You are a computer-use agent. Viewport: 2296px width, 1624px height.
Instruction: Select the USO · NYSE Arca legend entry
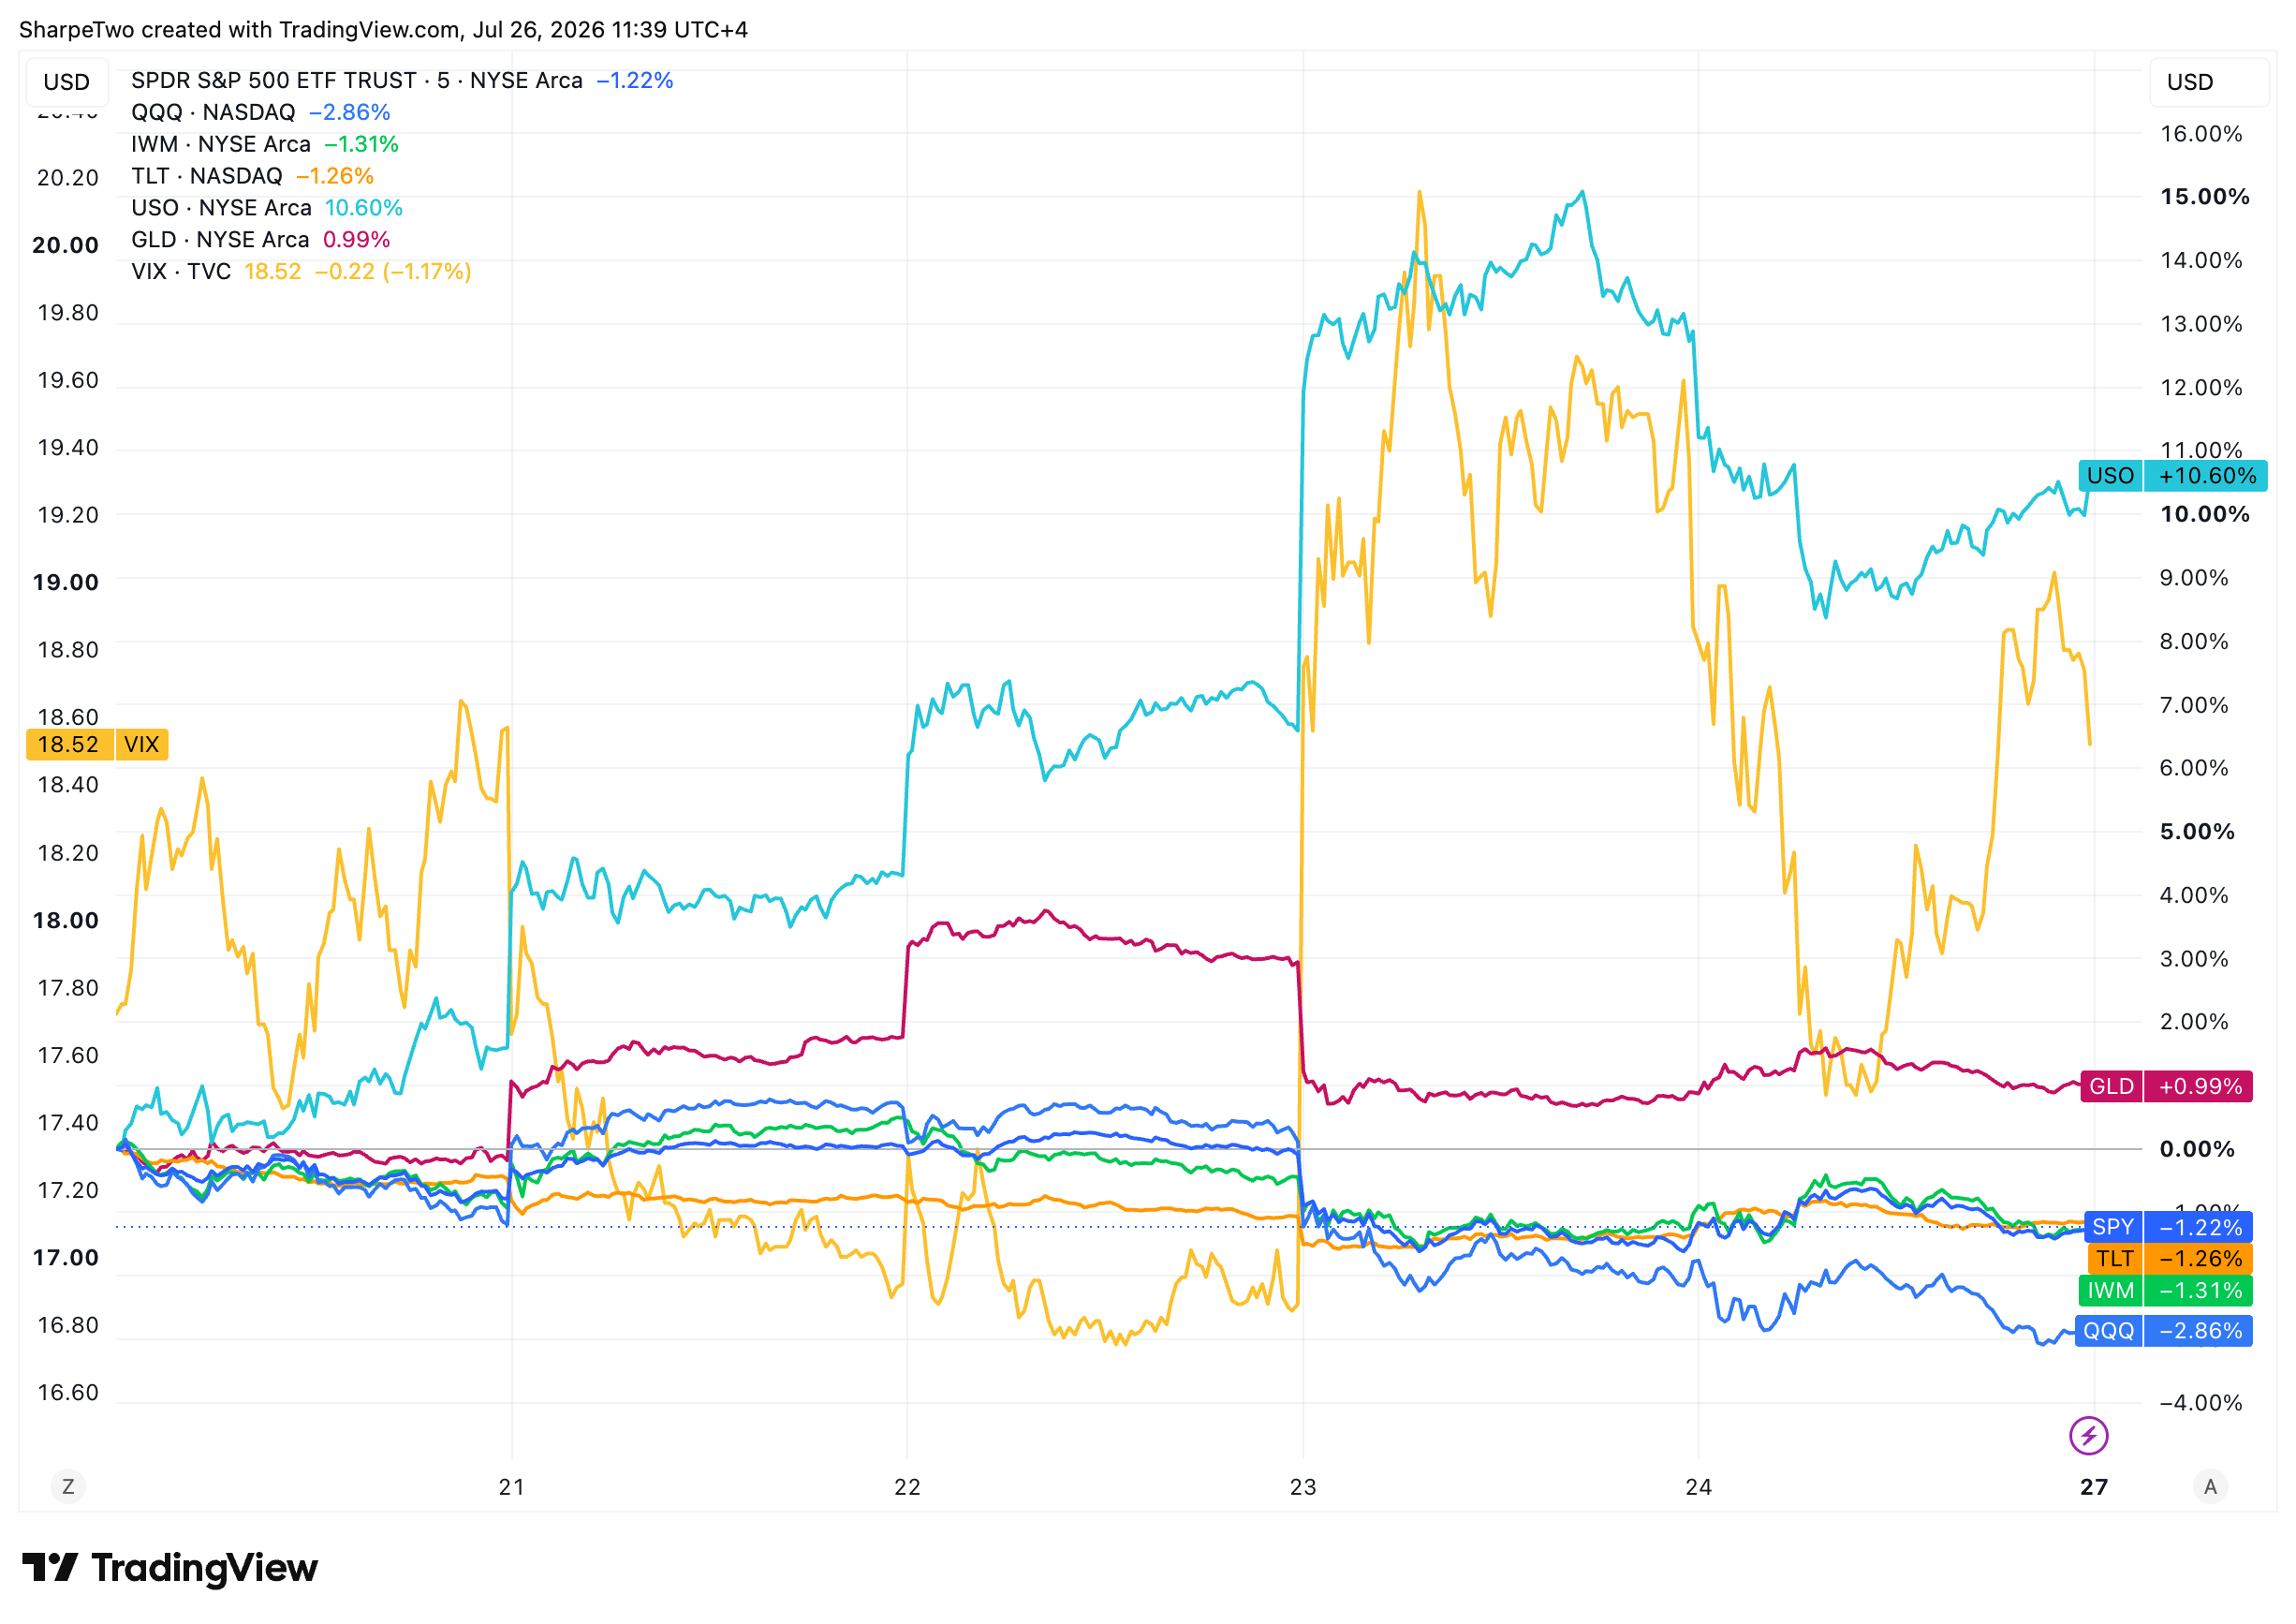click(x=221, y=208)
